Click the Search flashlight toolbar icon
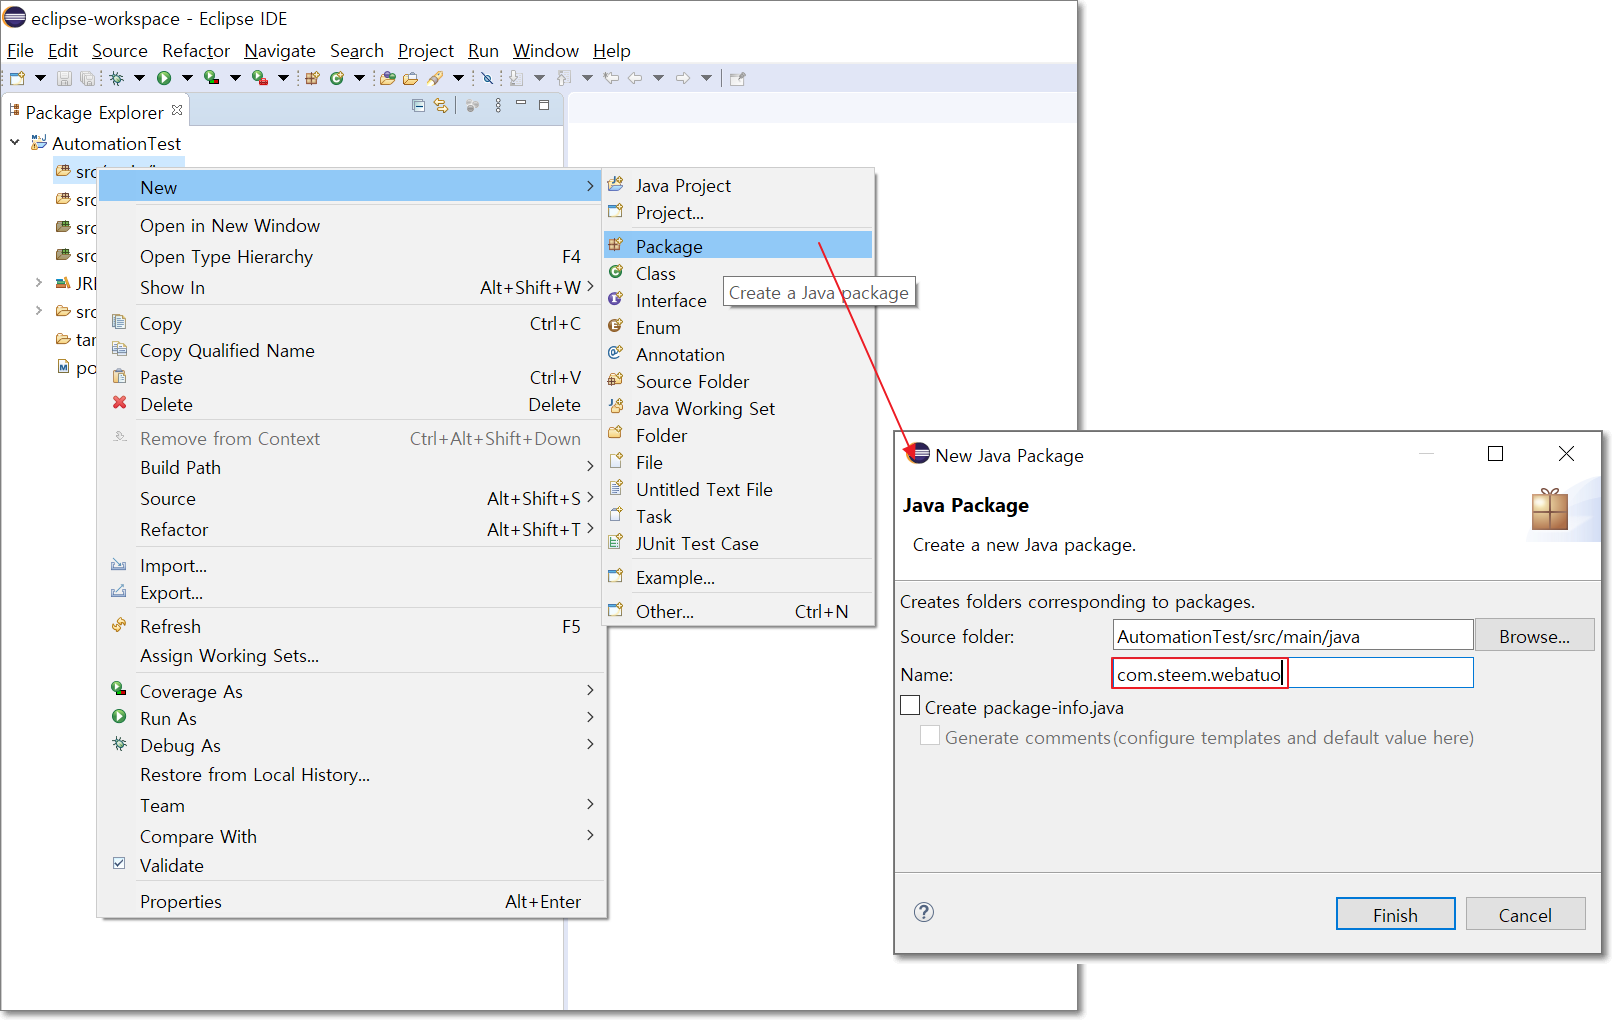Screen dimensions: 1614x1020 pos(435,78)
